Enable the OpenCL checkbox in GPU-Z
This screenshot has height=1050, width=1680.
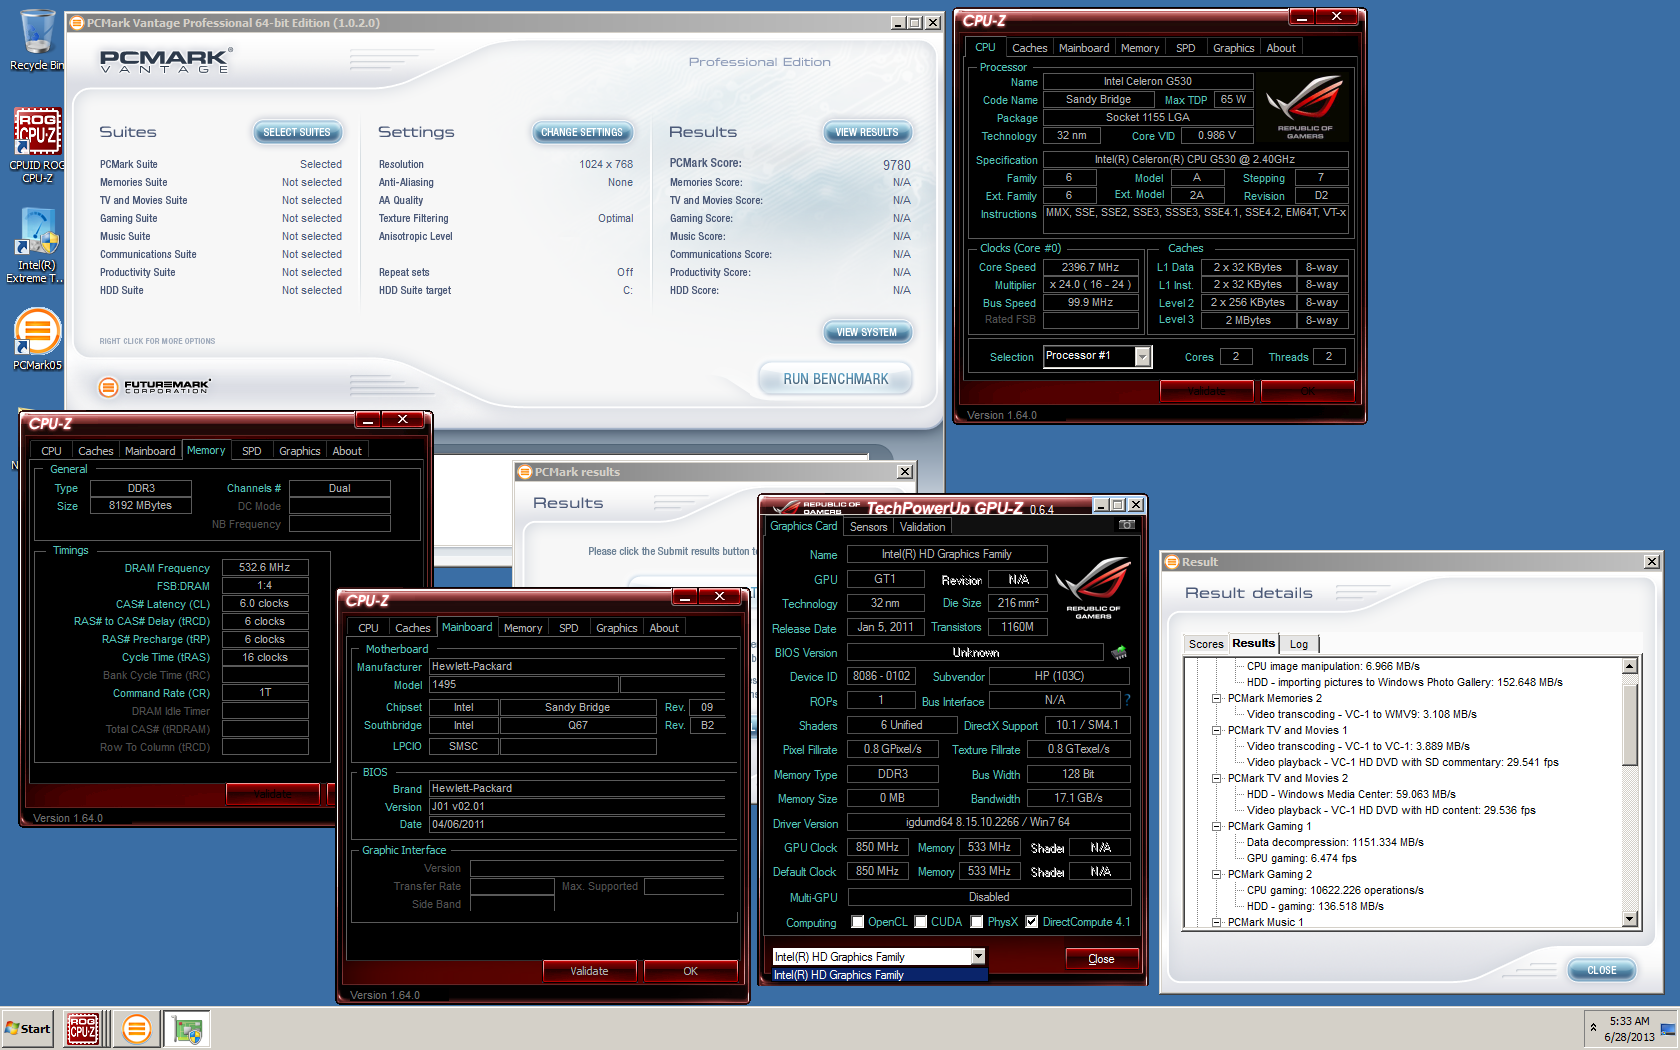click(857, 922)
